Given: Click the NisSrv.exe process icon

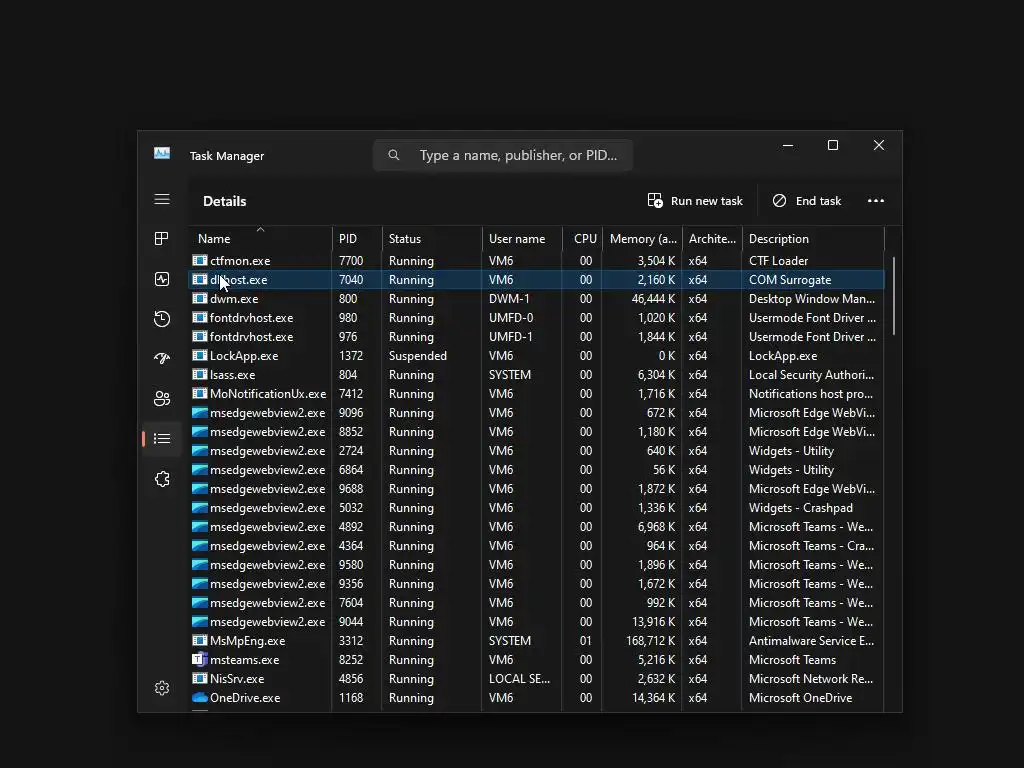Looking at the screenshot, I should [200, 679].
